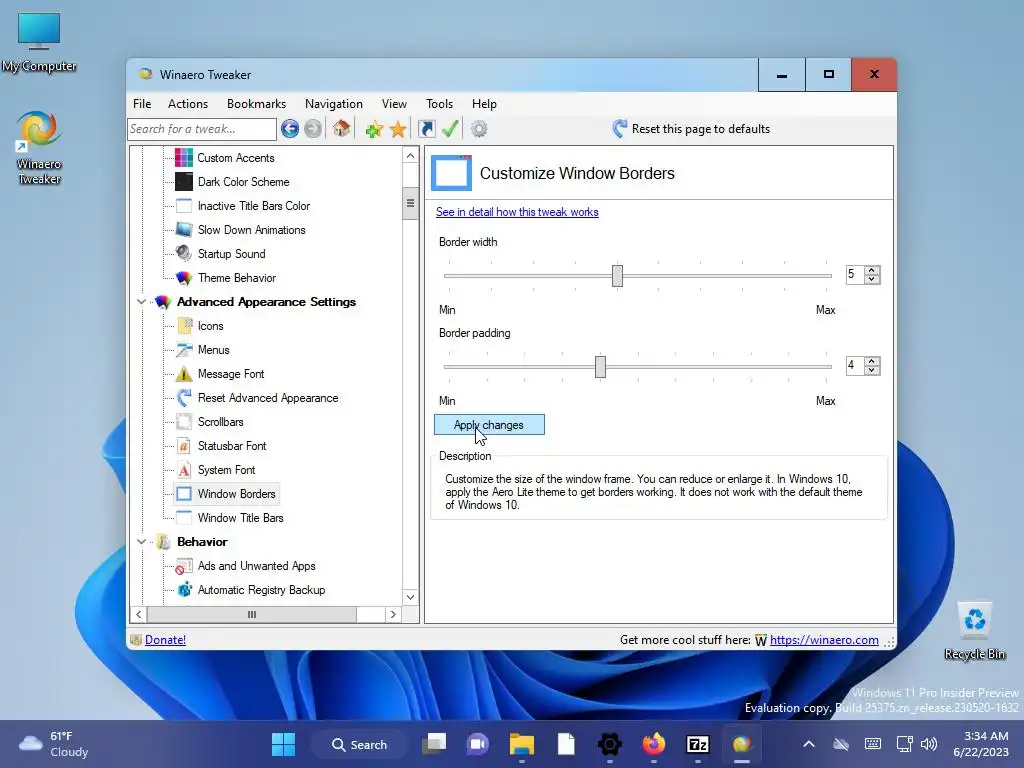Viewport: 1024px width, 768px height.
Task: Open the https://winaero.com link
Action: click(824, 640)
